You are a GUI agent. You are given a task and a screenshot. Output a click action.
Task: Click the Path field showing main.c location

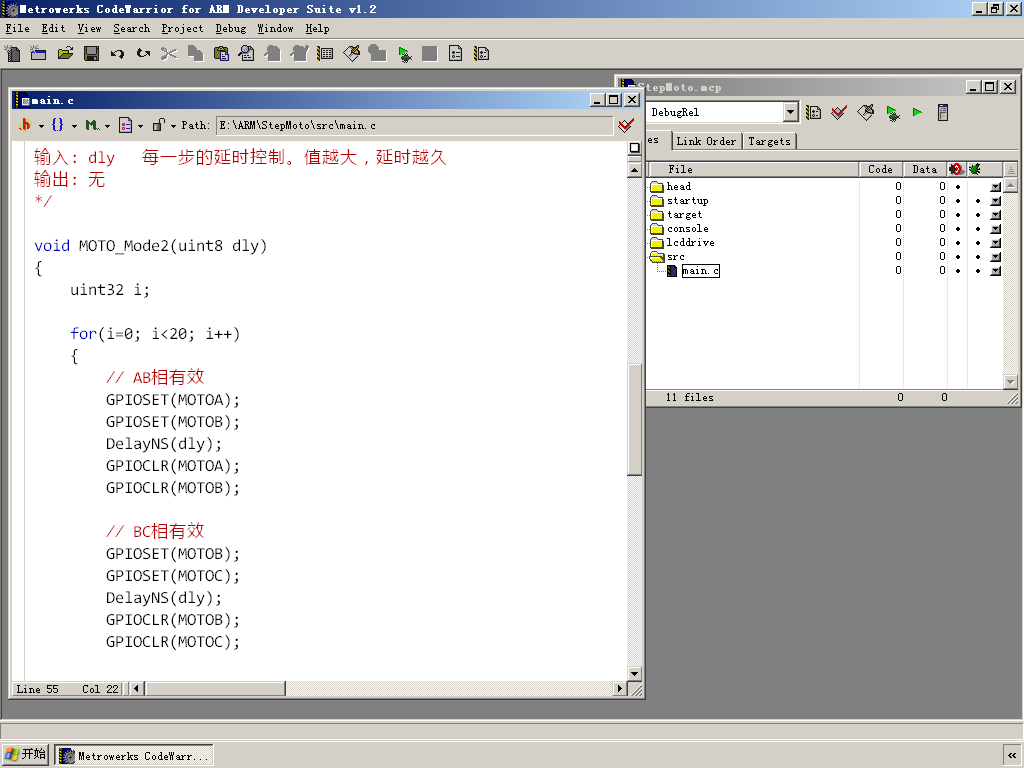[x=415, y=125]
